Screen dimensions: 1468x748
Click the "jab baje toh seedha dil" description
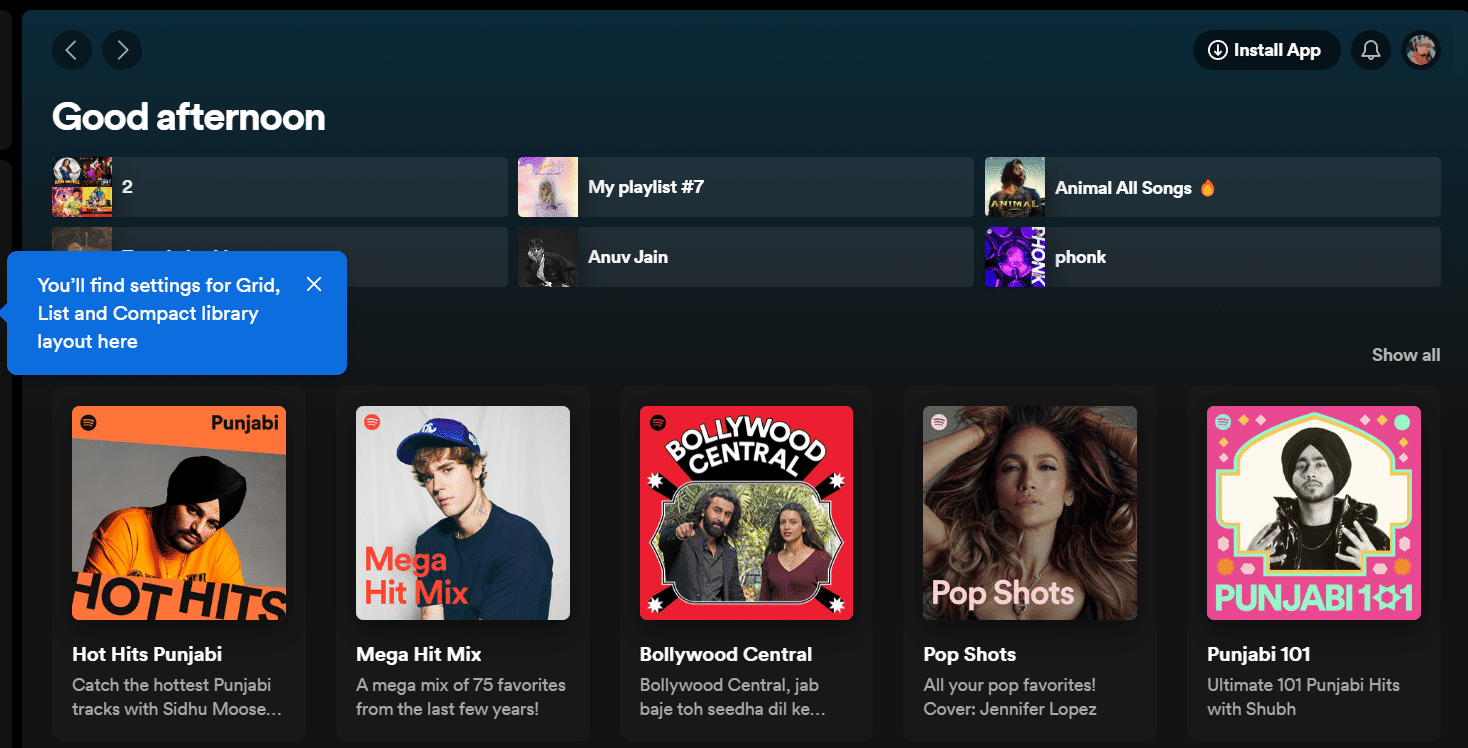tap(733, 697)
